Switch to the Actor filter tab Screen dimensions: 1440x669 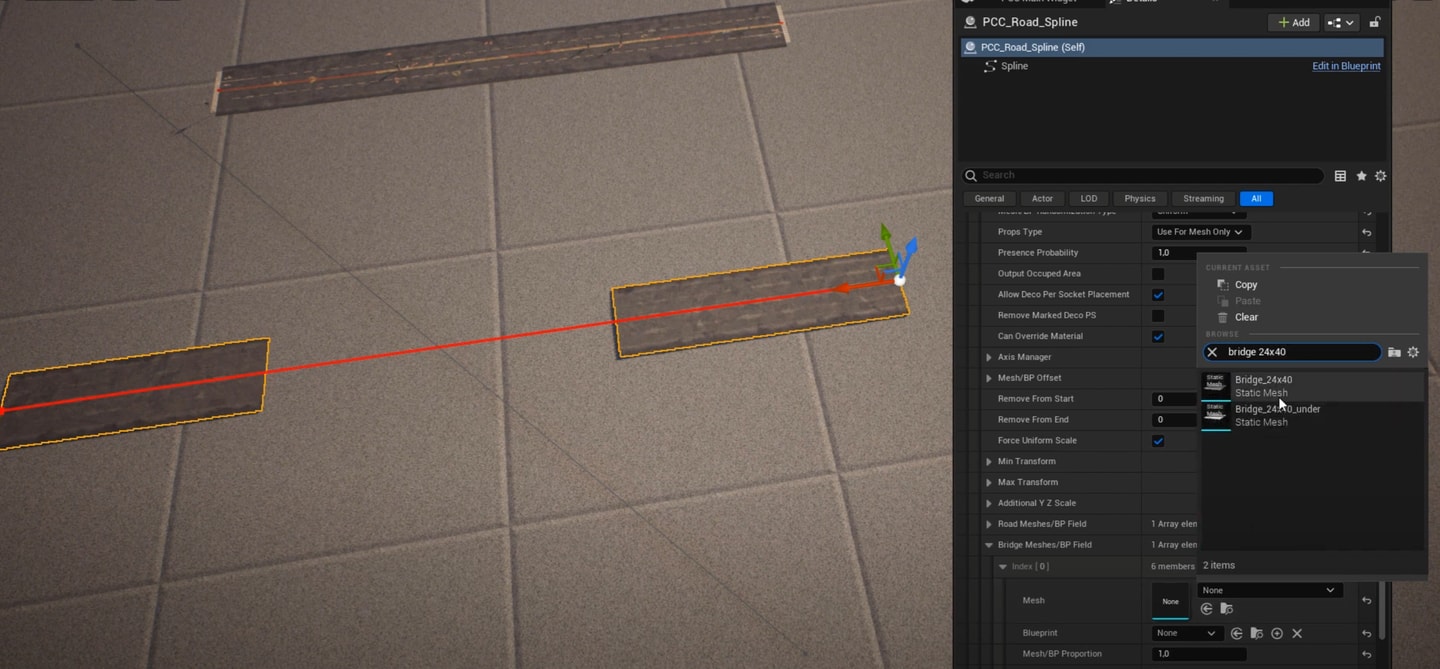pos(1042,198)
